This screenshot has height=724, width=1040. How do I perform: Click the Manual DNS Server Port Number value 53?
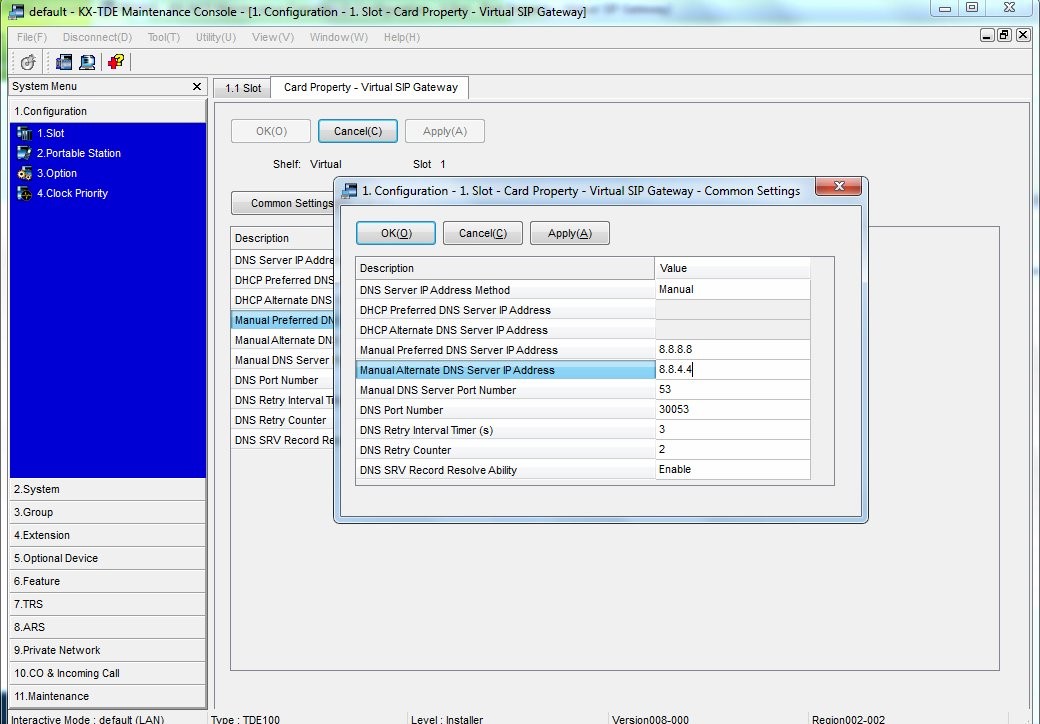(x=732, y=389)
